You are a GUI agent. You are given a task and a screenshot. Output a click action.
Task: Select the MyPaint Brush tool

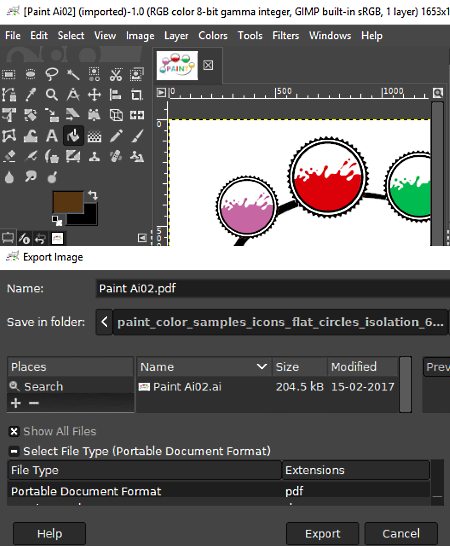click(73, 156)
